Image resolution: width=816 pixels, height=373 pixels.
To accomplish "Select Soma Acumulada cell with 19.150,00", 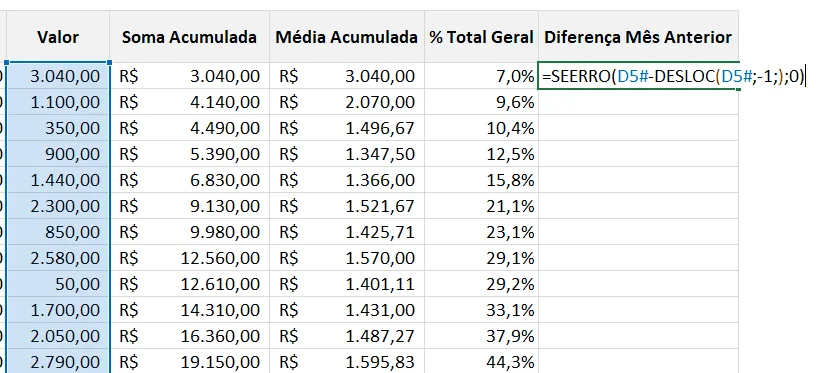I will click(x=189, y=362).
